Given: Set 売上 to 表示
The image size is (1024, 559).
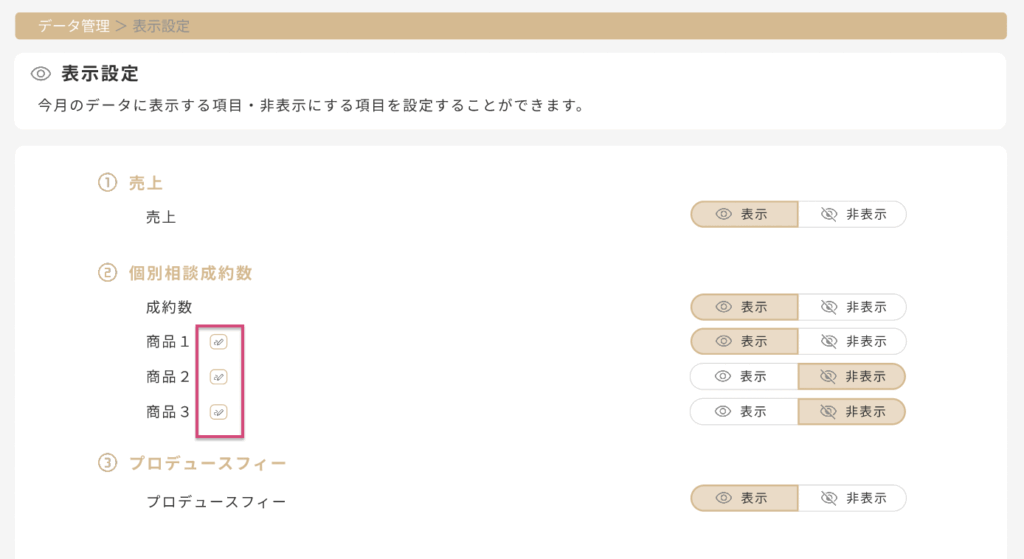Looking at the screenshot, I should (x=744, y=215).
